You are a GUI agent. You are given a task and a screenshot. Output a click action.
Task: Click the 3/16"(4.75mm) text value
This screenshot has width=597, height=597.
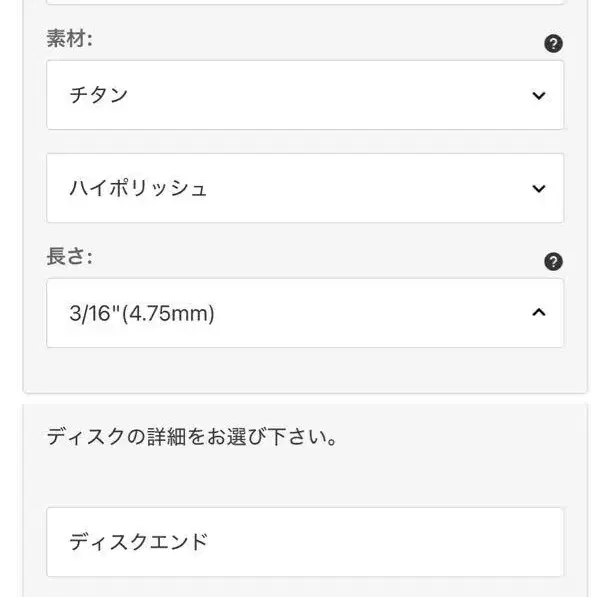[142, 313]
